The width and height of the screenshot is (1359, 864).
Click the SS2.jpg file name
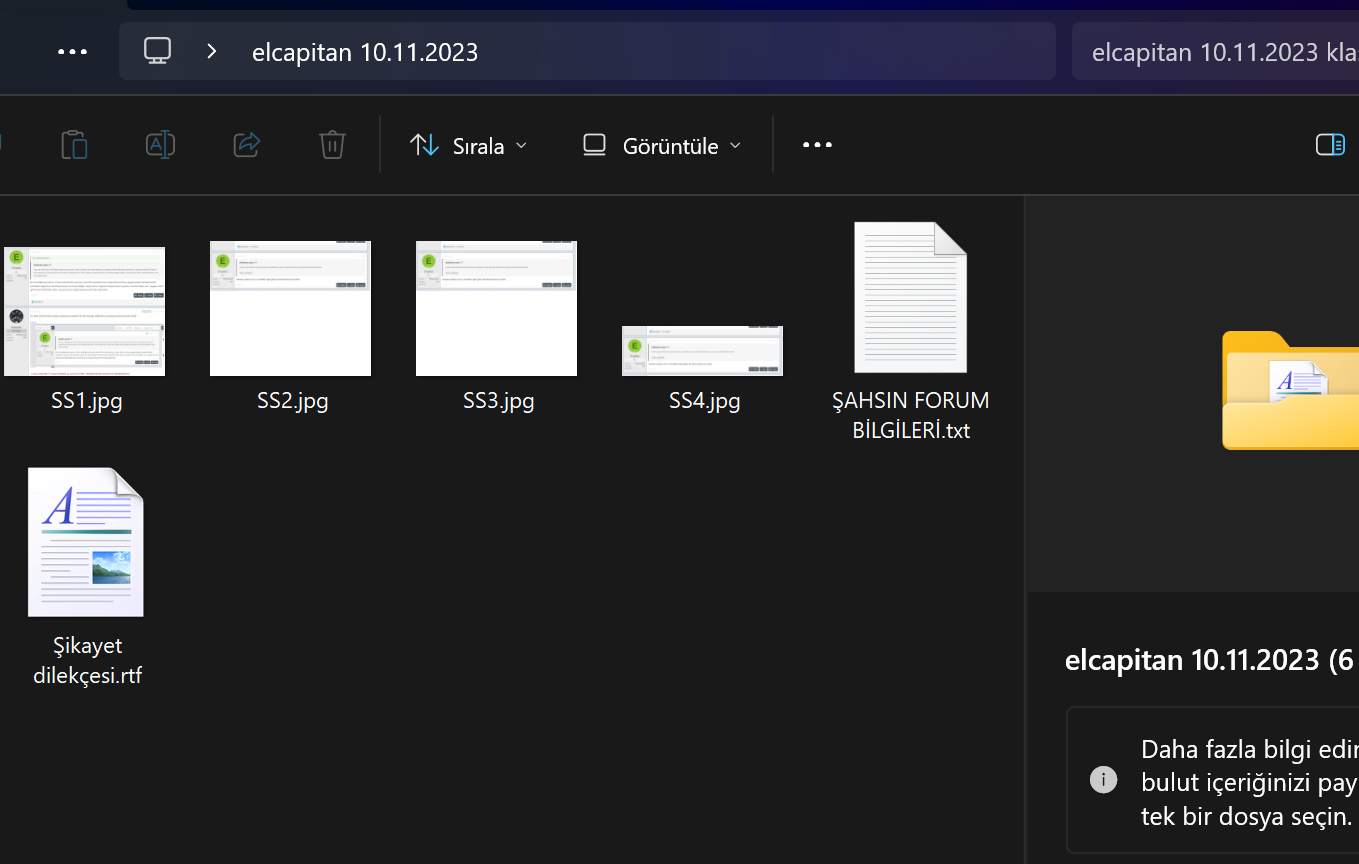293,401
